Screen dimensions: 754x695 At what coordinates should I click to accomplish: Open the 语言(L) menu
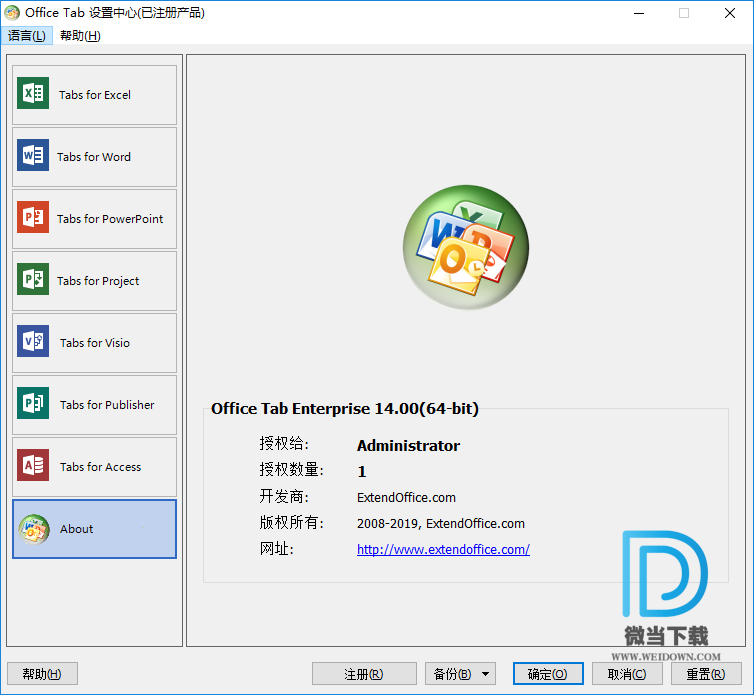[26, 36]
